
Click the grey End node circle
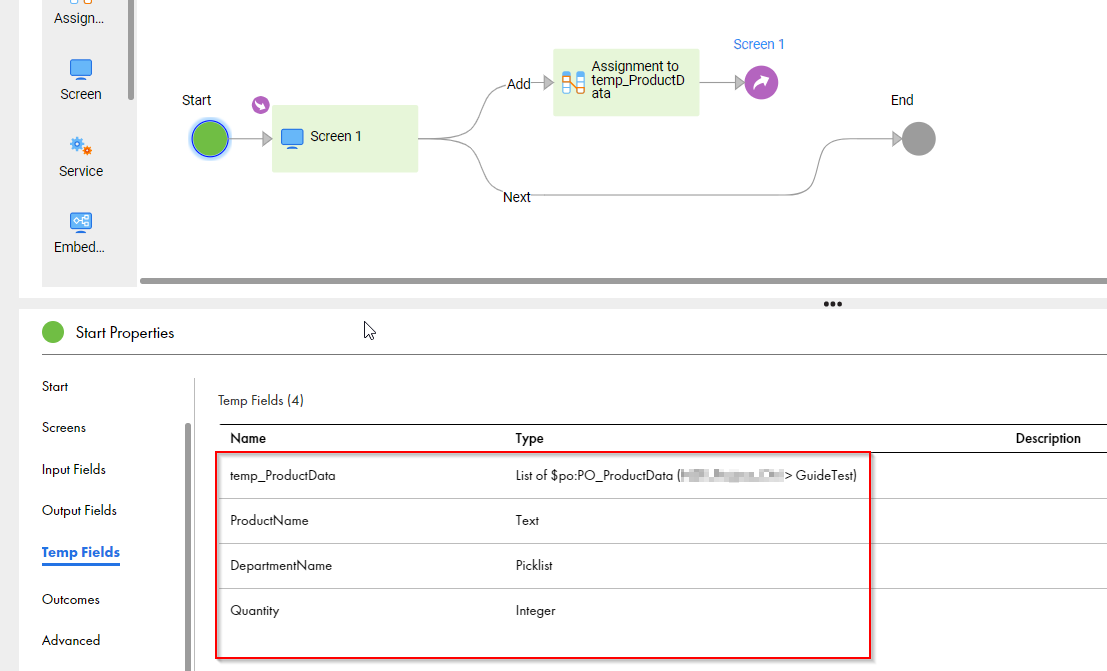tap(918, 138)
